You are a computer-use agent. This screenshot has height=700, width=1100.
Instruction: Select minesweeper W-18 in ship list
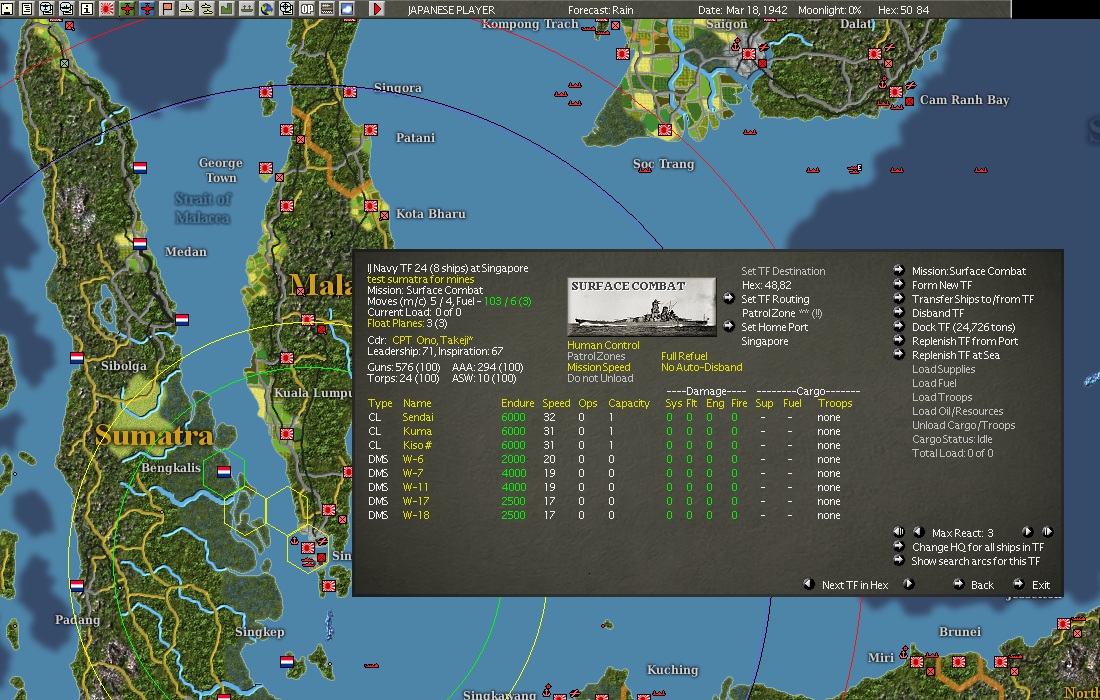(x=415, y=516)
